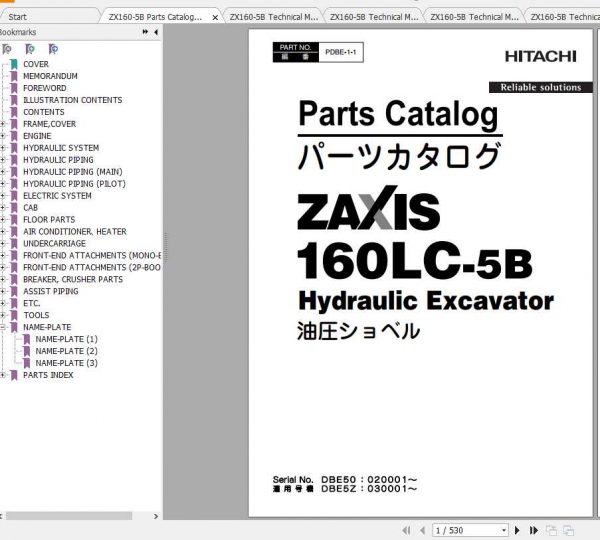The height and width of the screenshot is (540, 600).
Task: Open the third tab, ZX160-5B Technical M...
Action: pyautogui.click(x=374, y=17)
